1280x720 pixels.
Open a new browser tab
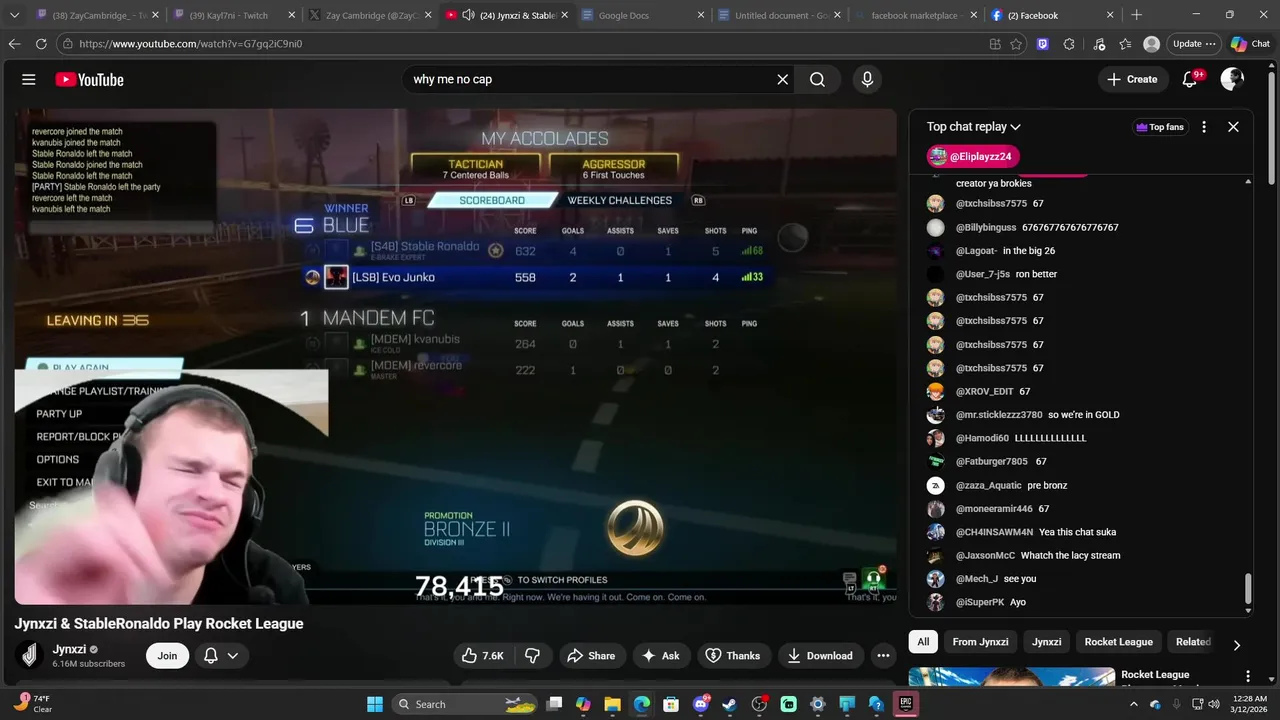tap(1136, 15)
